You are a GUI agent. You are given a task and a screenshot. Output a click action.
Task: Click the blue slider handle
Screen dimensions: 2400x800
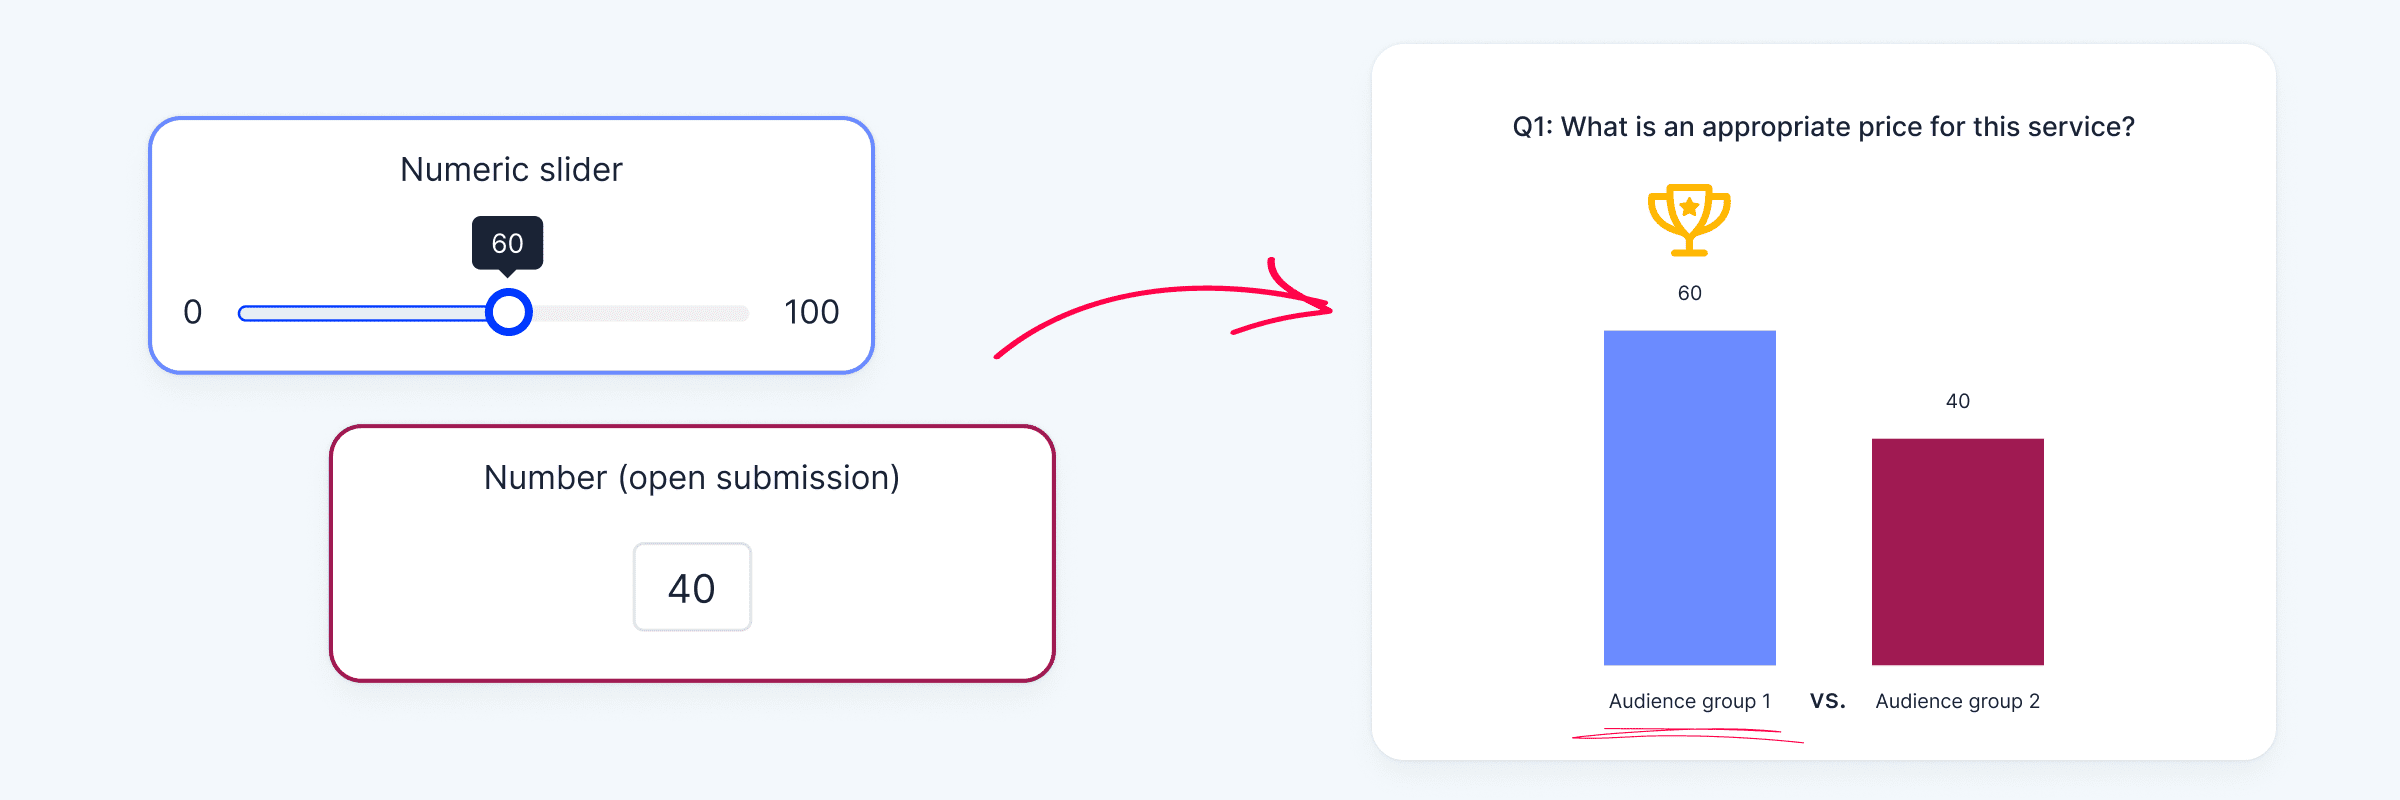pos(509,312)
